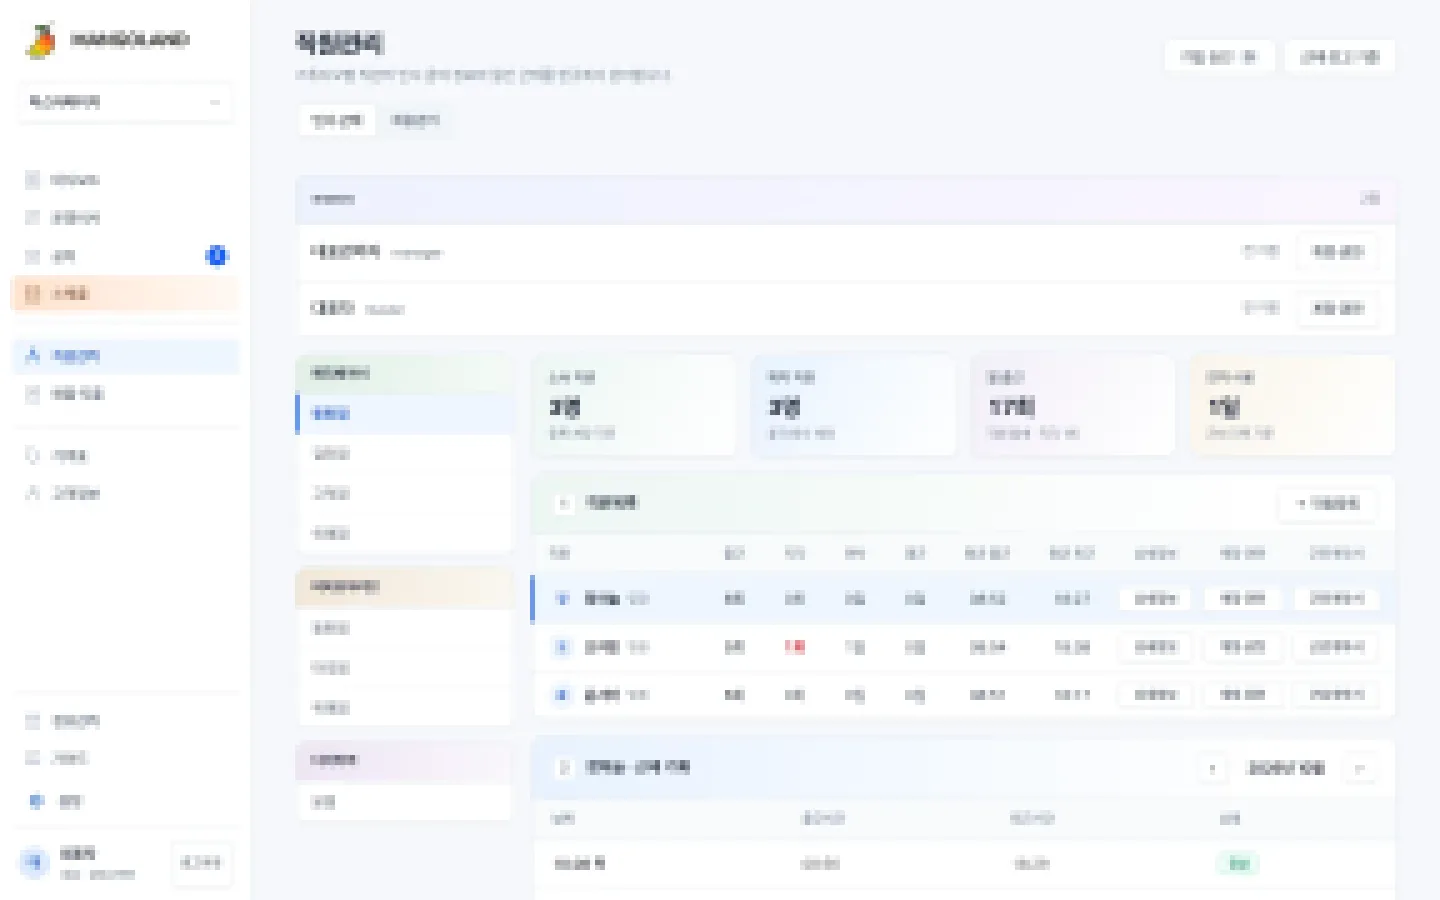Switch to the inactive tab under the page title
The height and width of the screenshot is (900, 1440).
415,121
